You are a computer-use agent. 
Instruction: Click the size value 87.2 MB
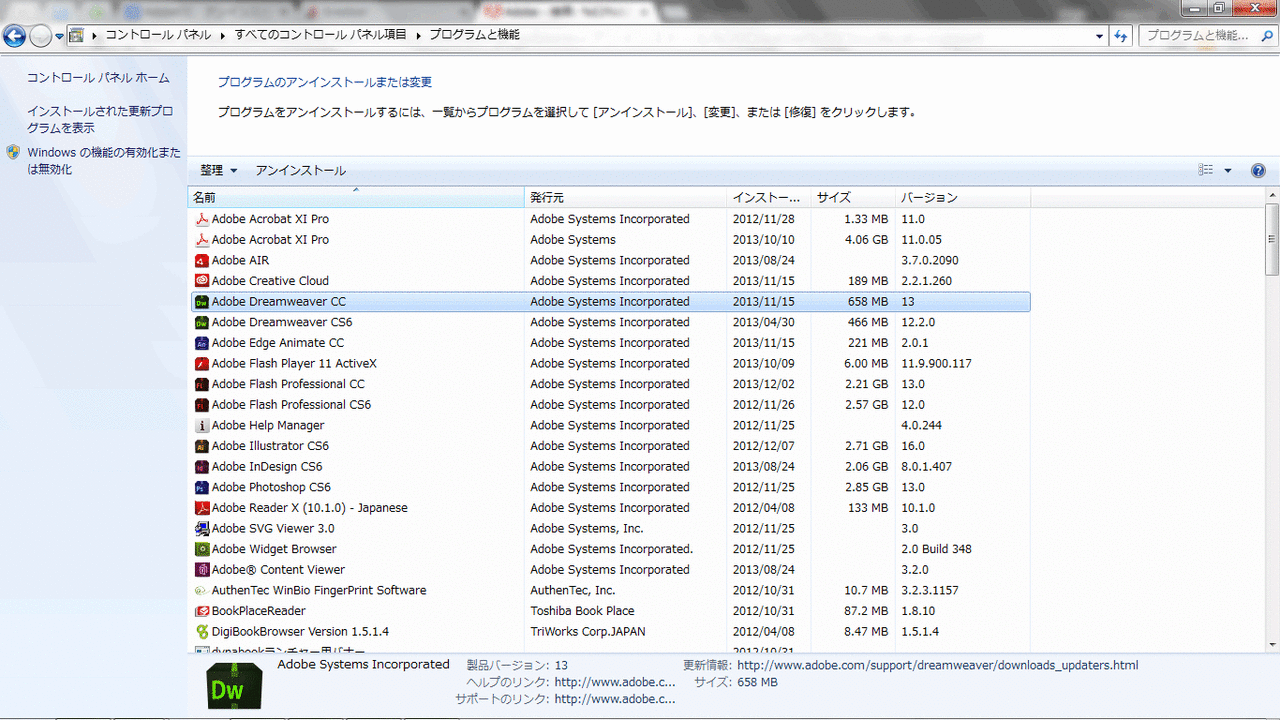(866, 611)
